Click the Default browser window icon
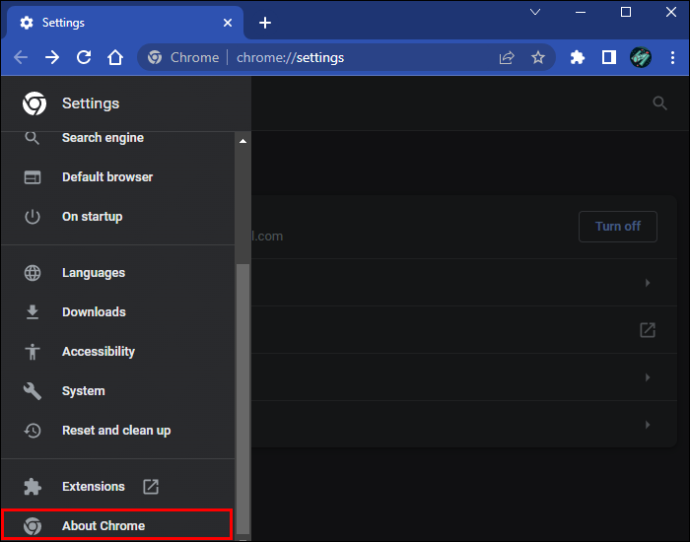 pos(32,177)
